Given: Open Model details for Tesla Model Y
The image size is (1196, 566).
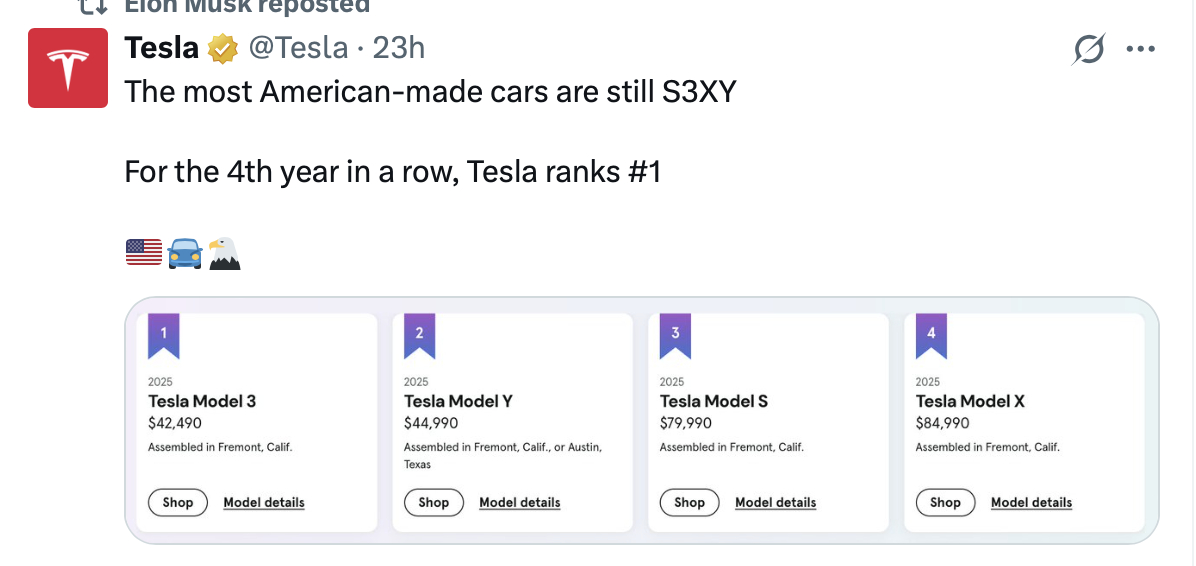Looking at the screenshot, I should coord(519,503).
